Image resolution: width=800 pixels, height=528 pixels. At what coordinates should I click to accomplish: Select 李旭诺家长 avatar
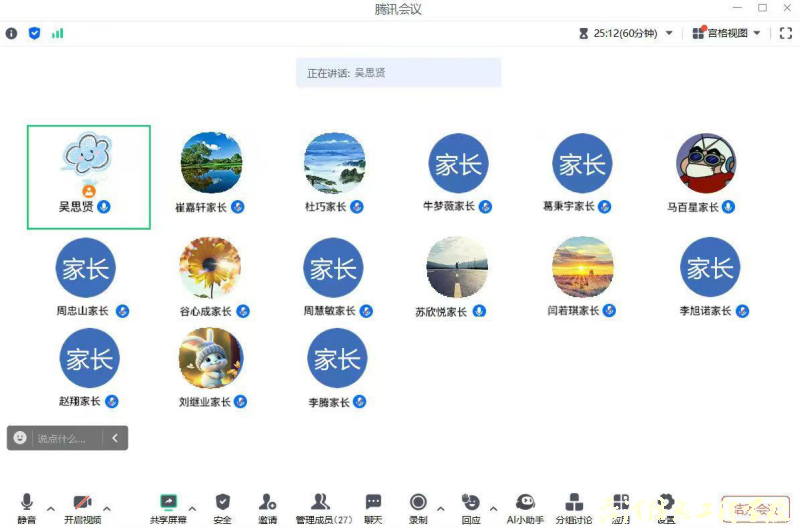point(710,267)
